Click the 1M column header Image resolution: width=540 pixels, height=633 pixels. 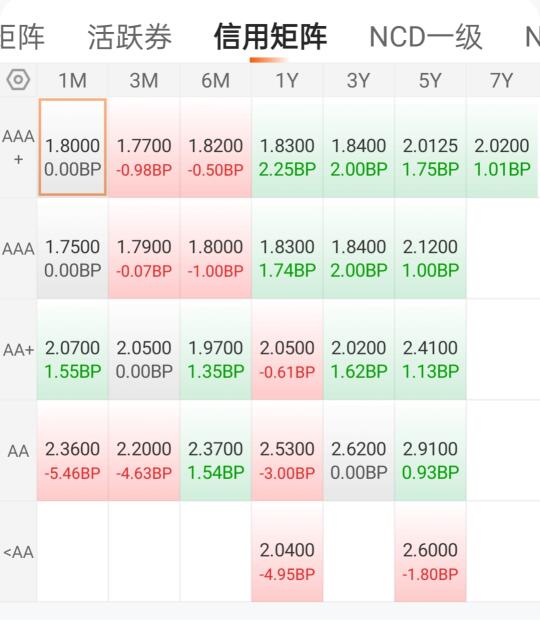click(73, 80)
